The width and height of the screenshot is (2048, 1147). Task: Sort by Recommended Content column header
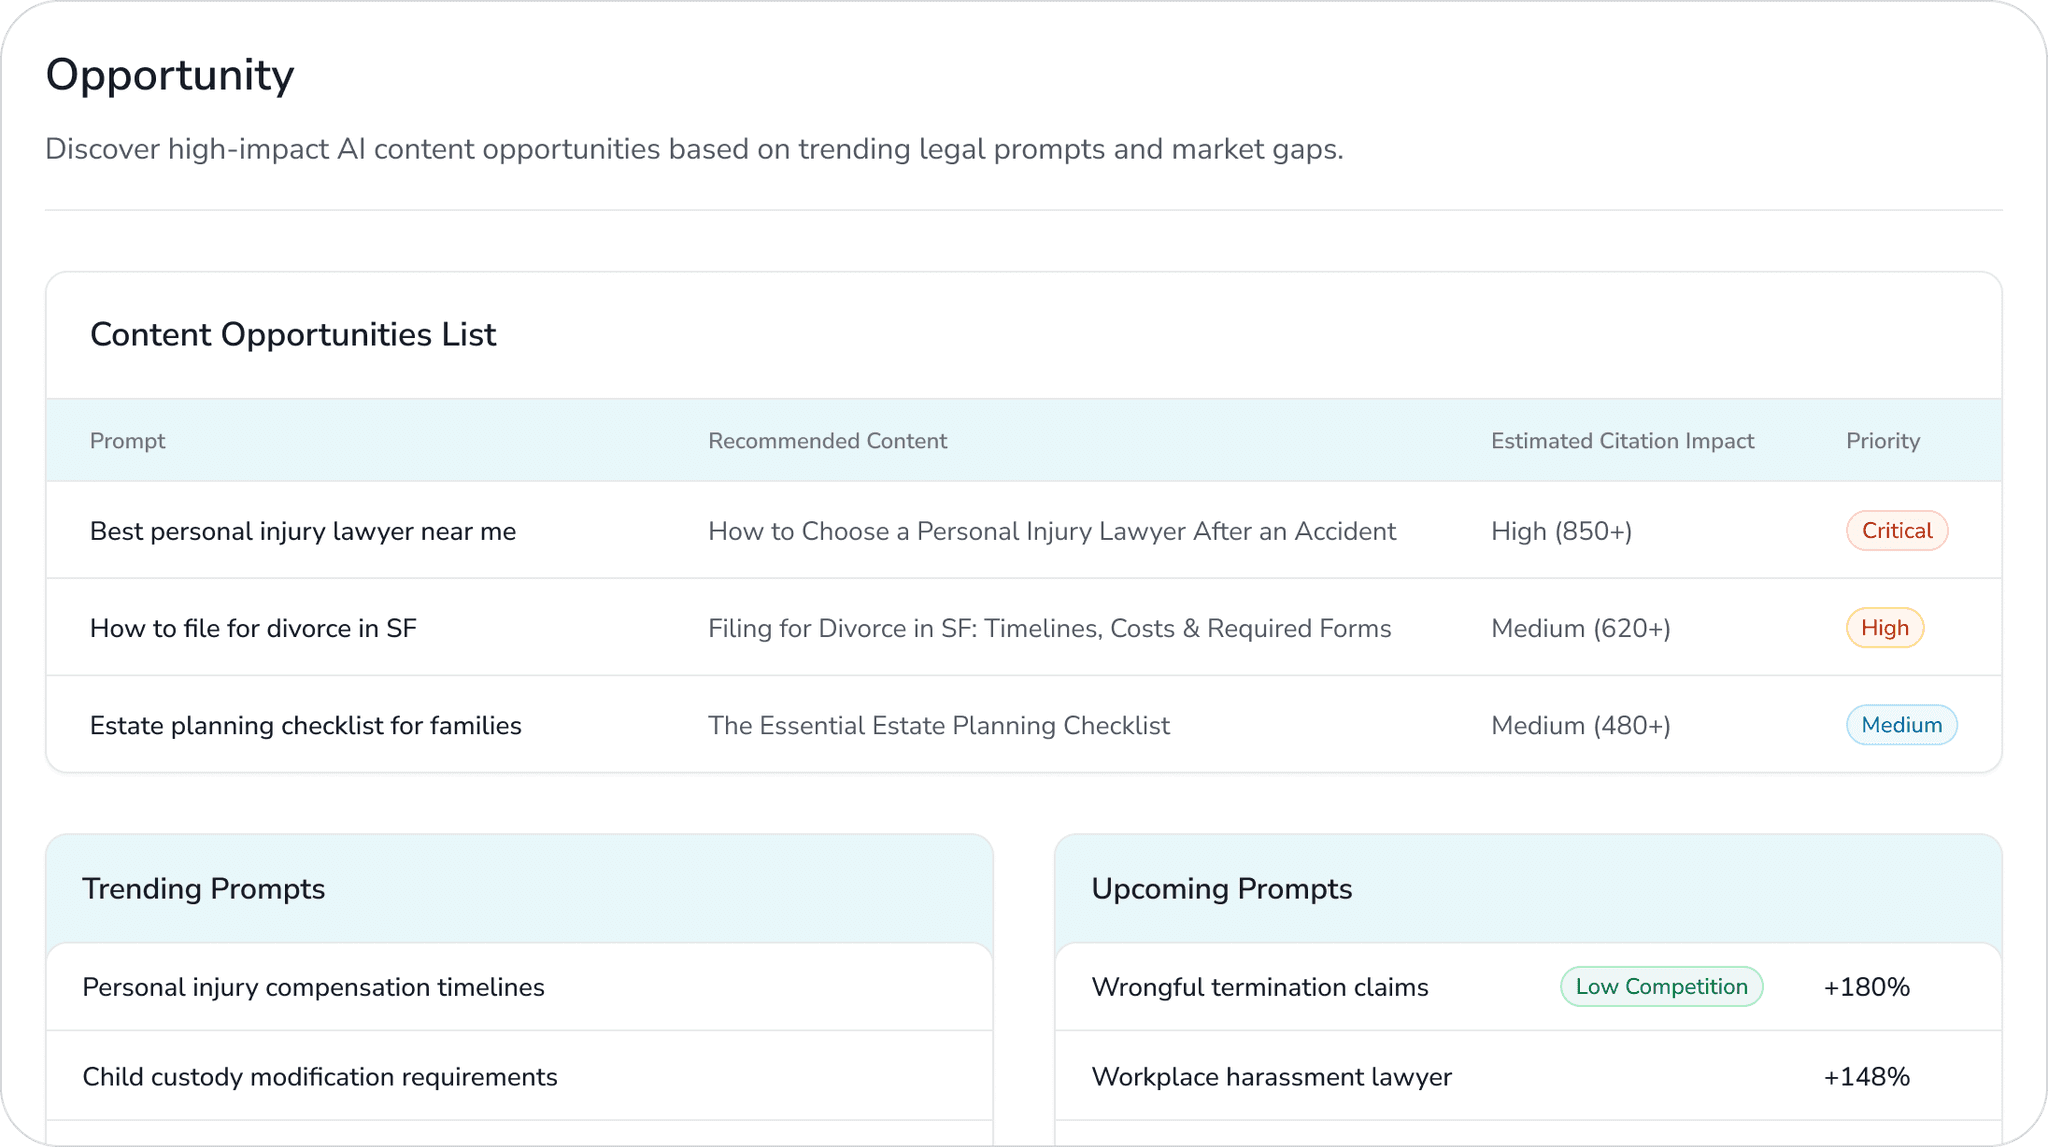pyautogui.click(x=827, y=441)
